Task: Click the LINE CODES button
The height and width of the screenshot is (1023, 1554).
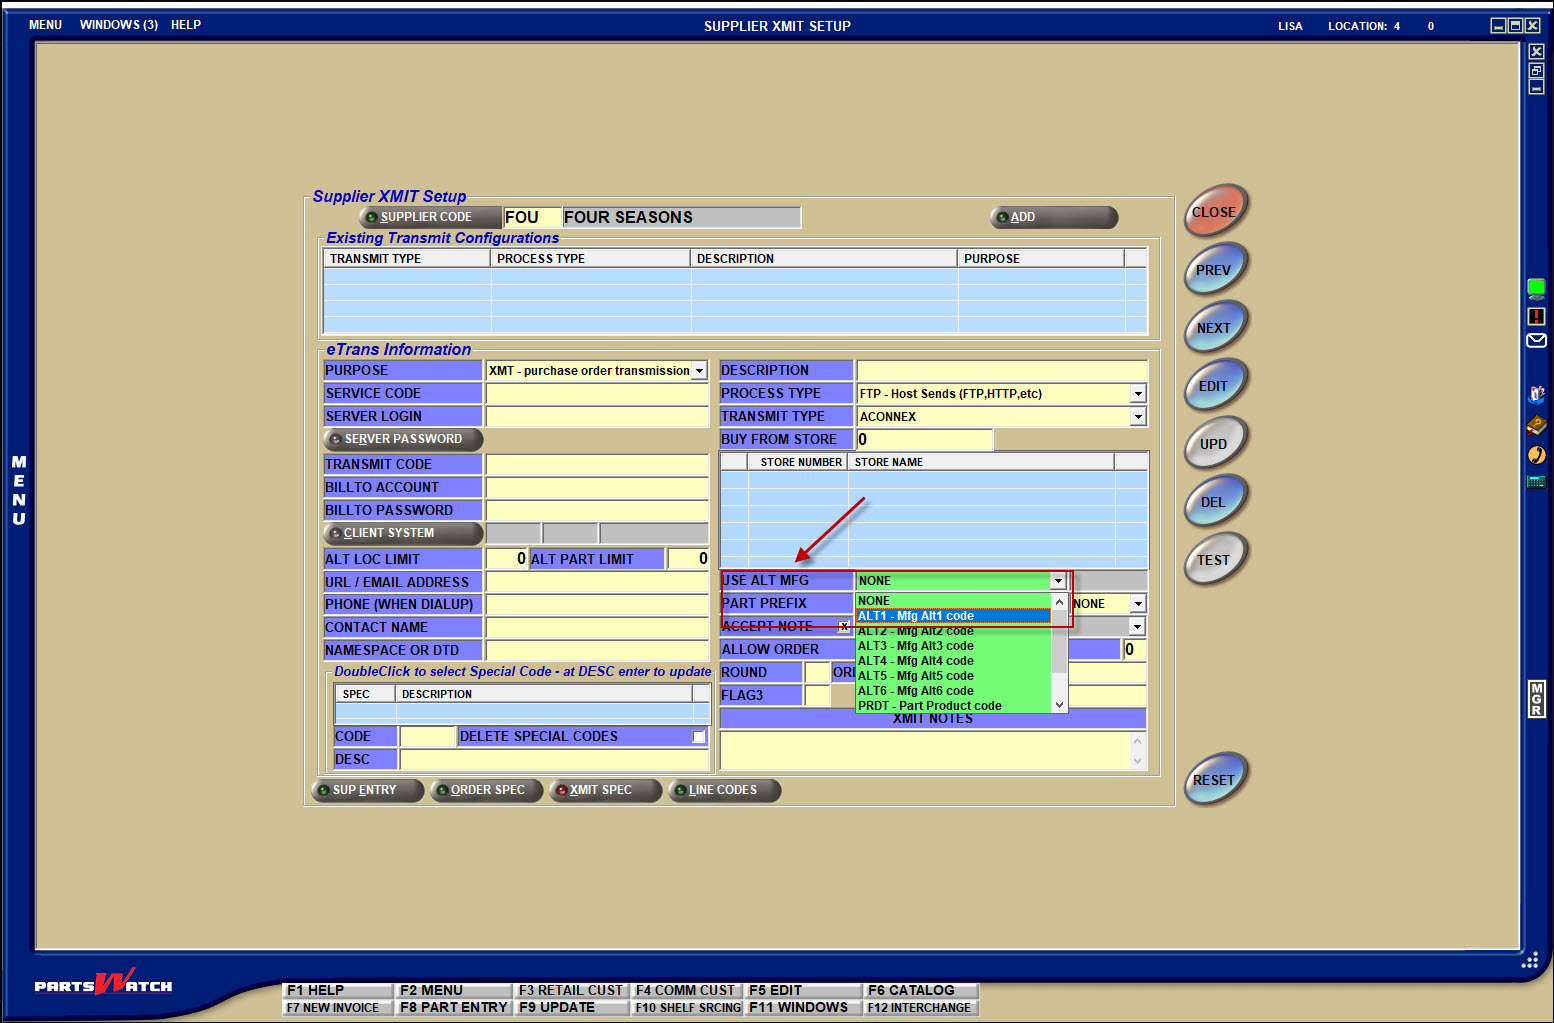Action: (723, 790)
